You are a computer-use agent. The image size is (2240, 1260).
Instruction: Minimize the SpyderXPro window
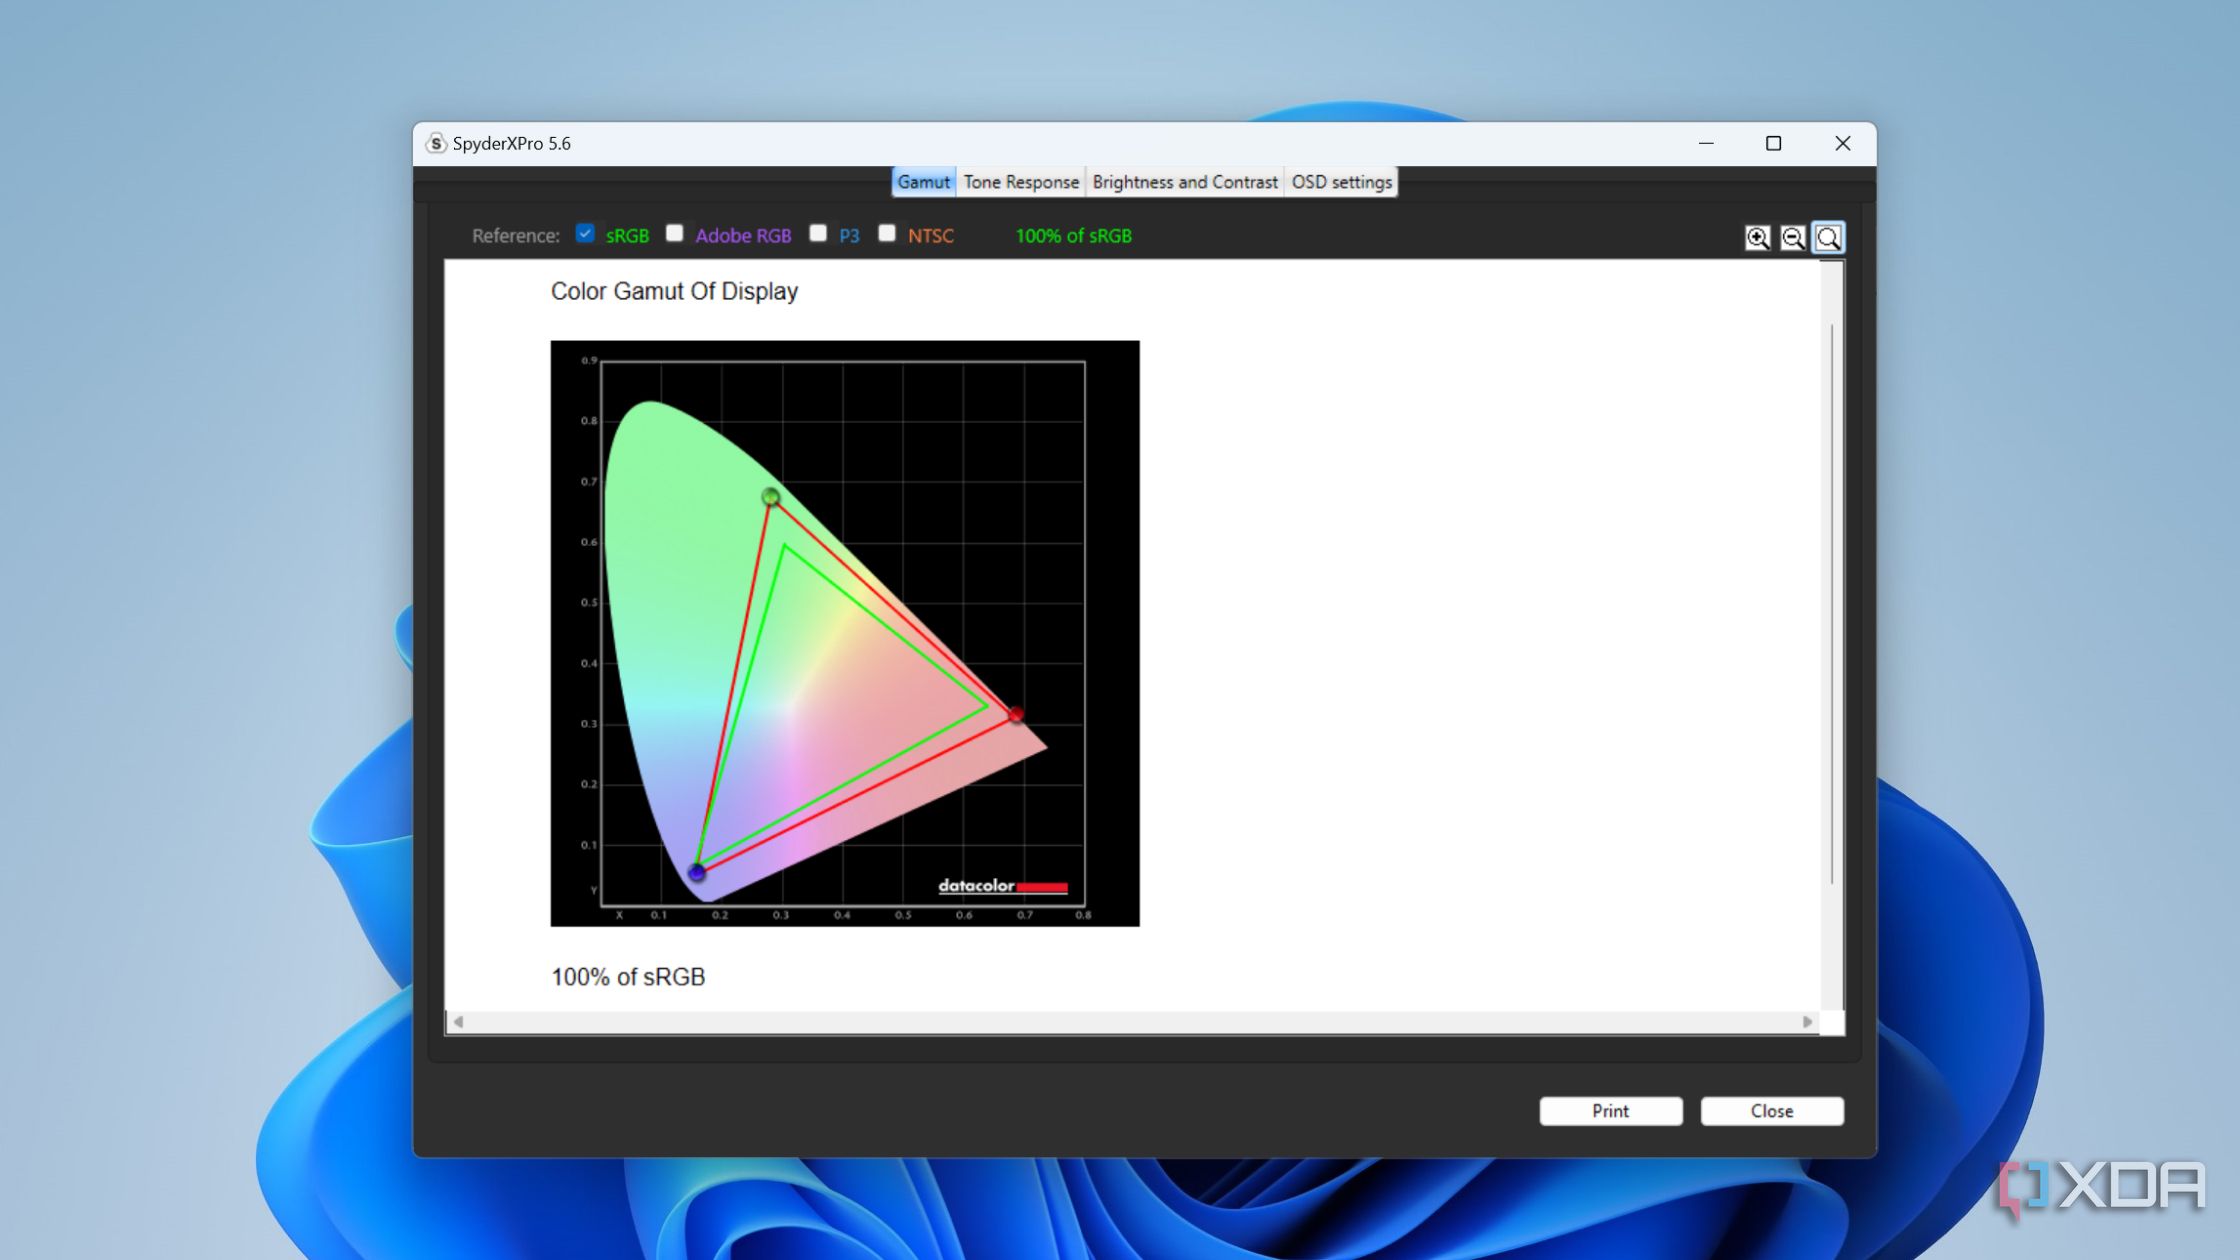pos(1706,143)
